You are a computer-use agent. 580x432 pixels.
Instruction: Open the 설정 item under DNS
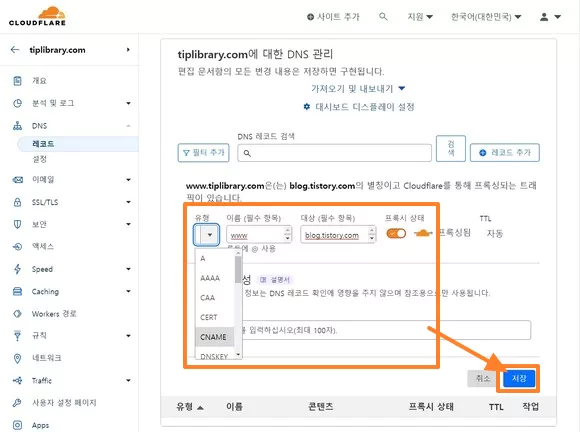pyautogui.click(x=40, y=159)
